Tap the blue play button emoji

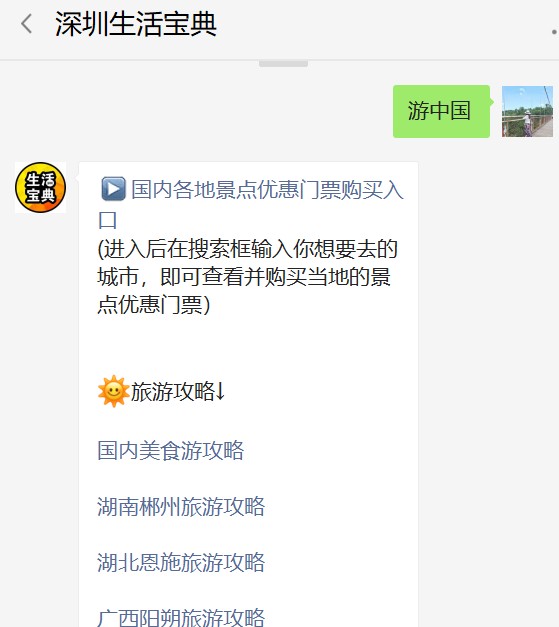[x=114, y=189]
